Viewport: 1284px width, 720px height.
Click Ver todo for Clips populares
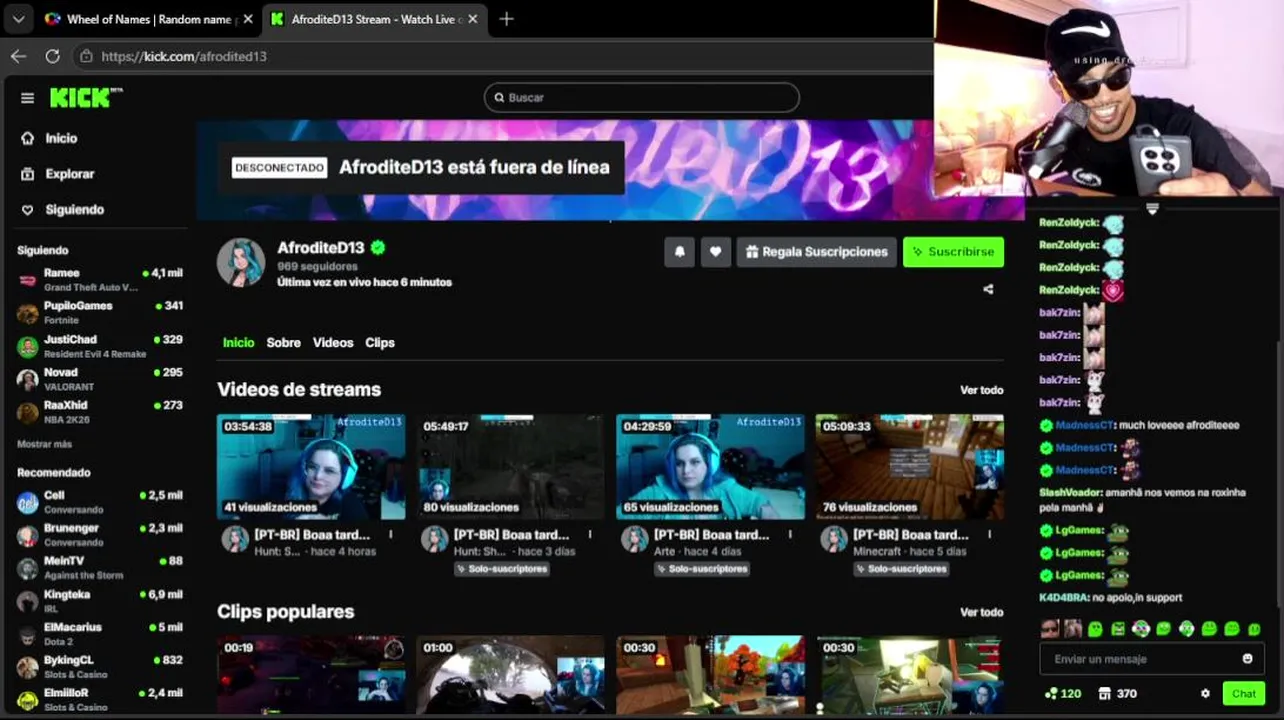tap(981, 612)
